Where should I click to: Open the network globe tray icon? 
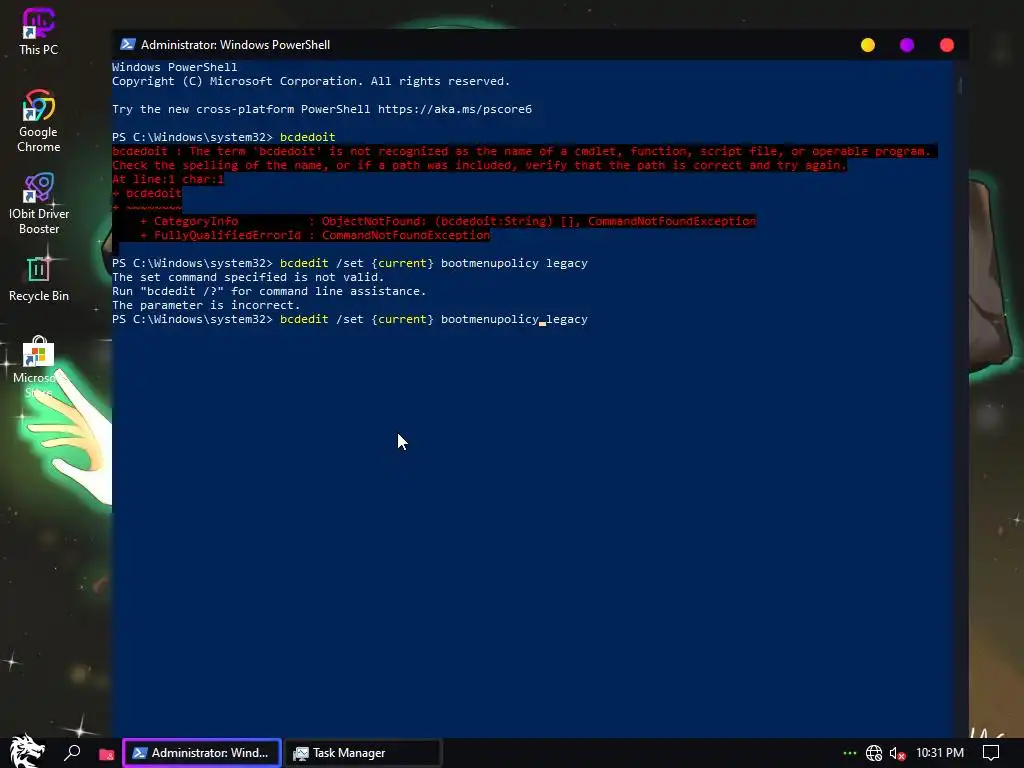click(x=874, y=753)
